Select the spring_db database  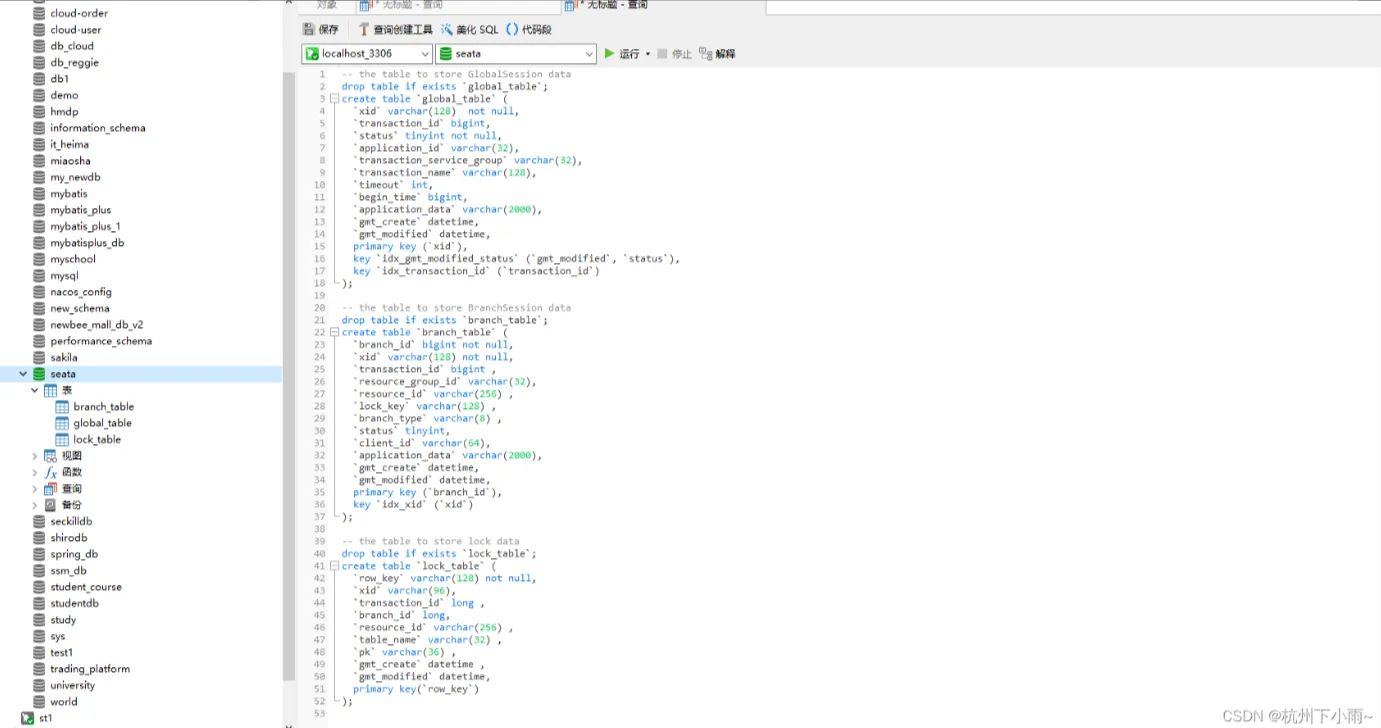[x=74, y=554]
